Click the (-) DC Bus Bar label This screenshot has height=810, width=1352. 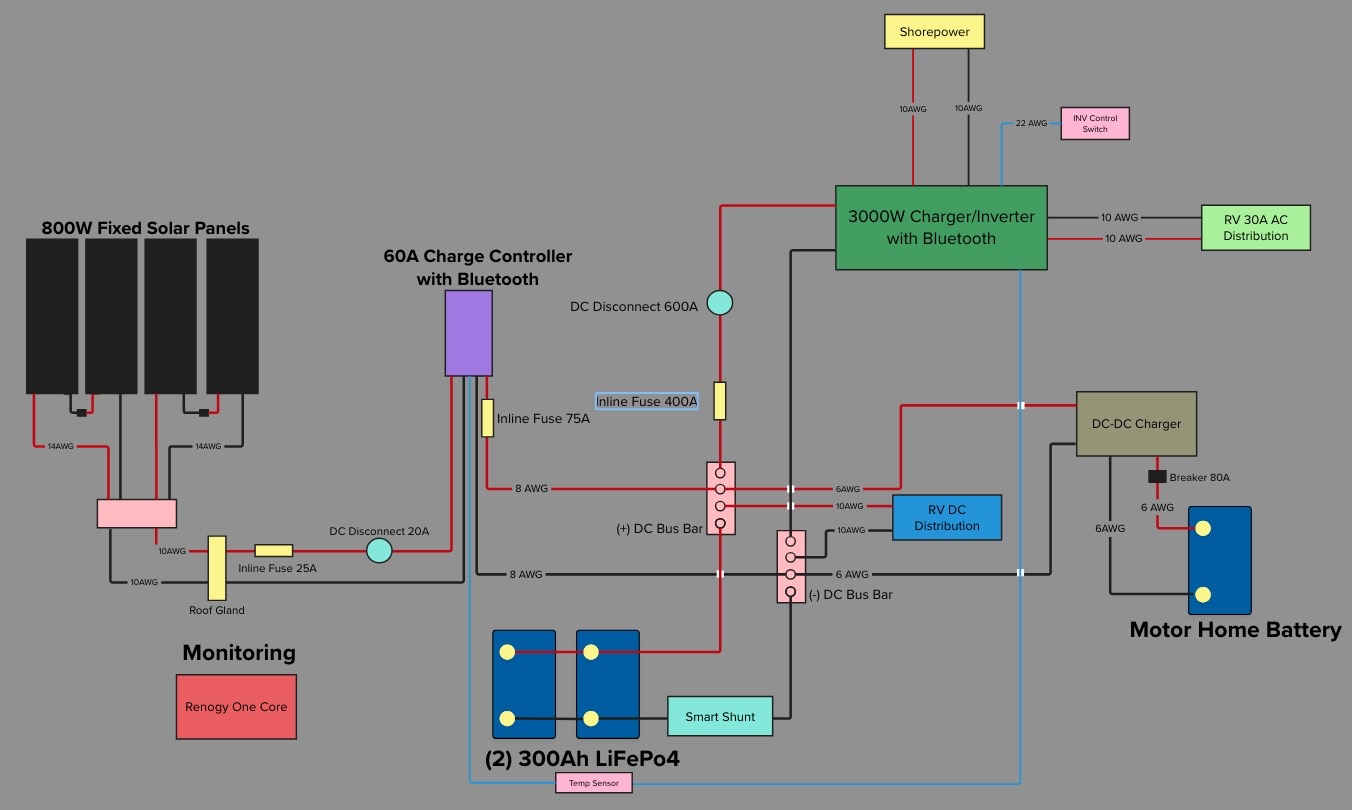pyautogui.click(x=850, y=594)
